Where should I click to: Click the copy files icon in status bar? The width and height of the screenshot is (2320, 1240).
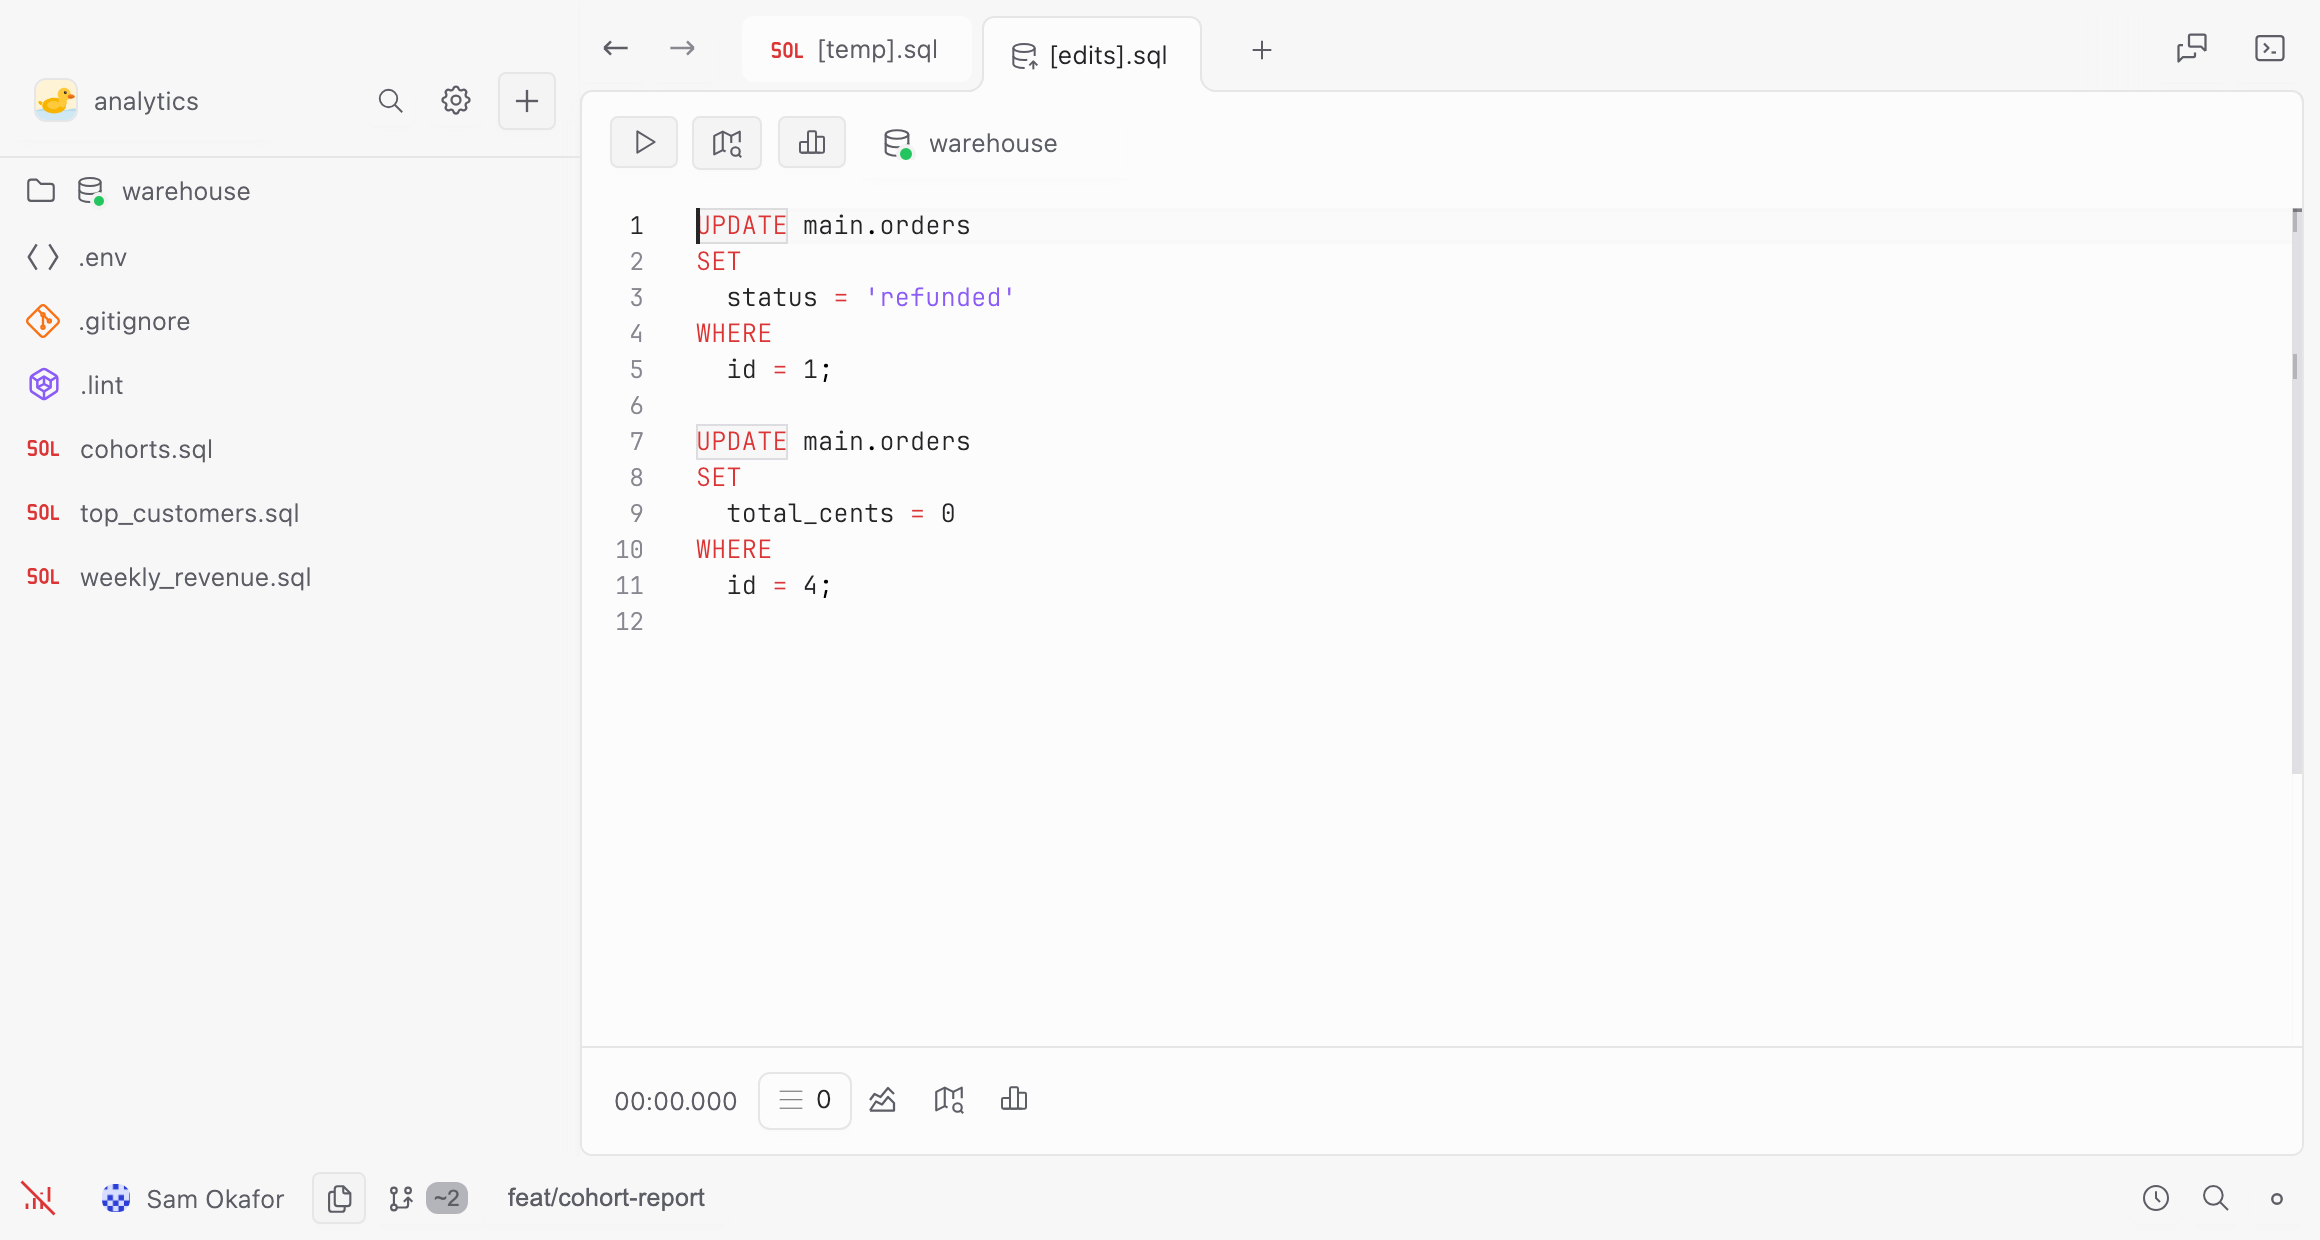[x=339, y=1198]
